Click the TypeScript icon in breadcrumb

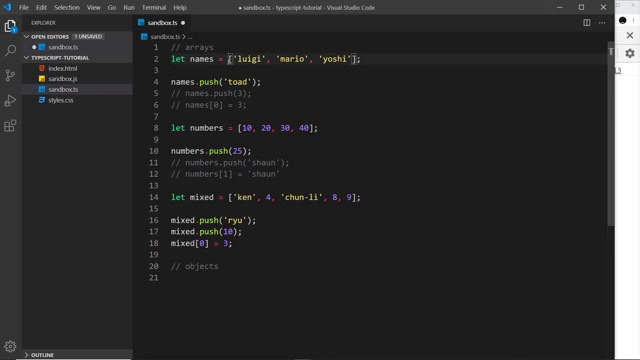[144, 37]
